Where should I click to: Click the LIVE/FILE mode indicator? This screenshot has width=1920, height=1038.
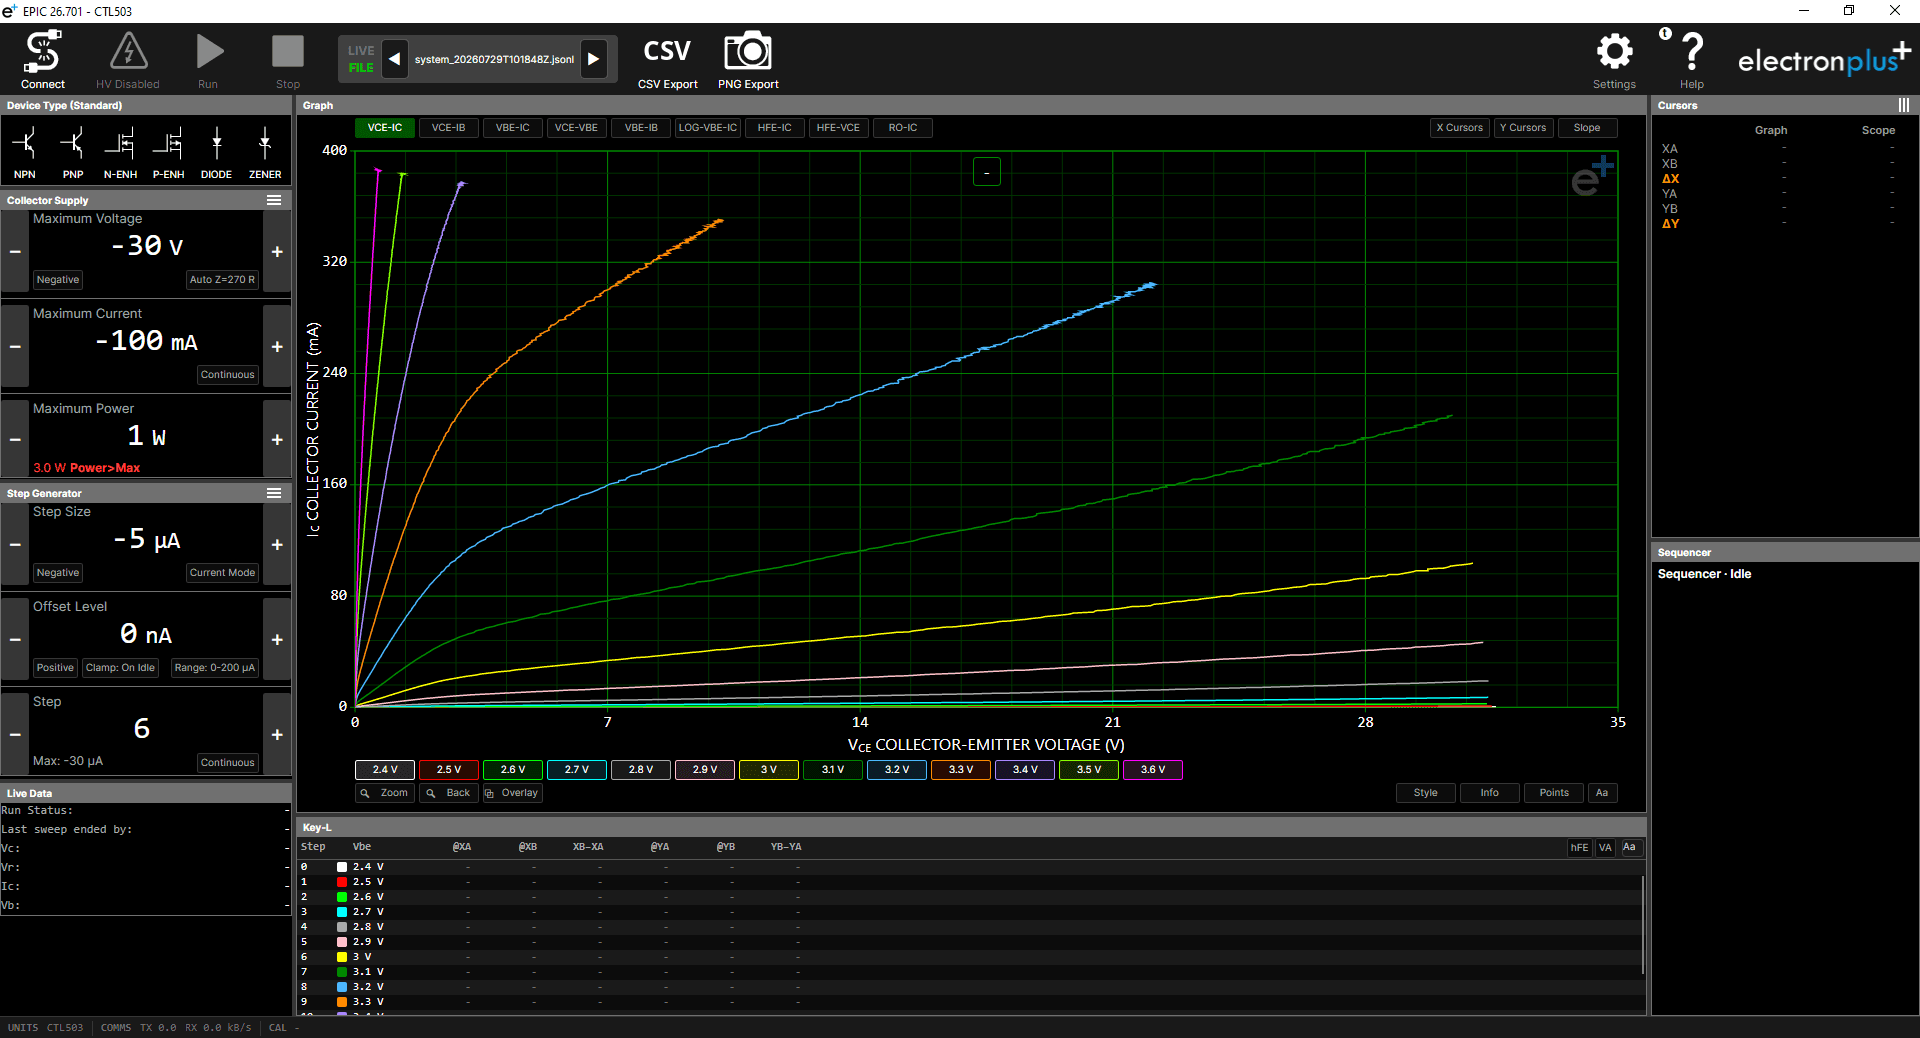[x=361, y=59]
